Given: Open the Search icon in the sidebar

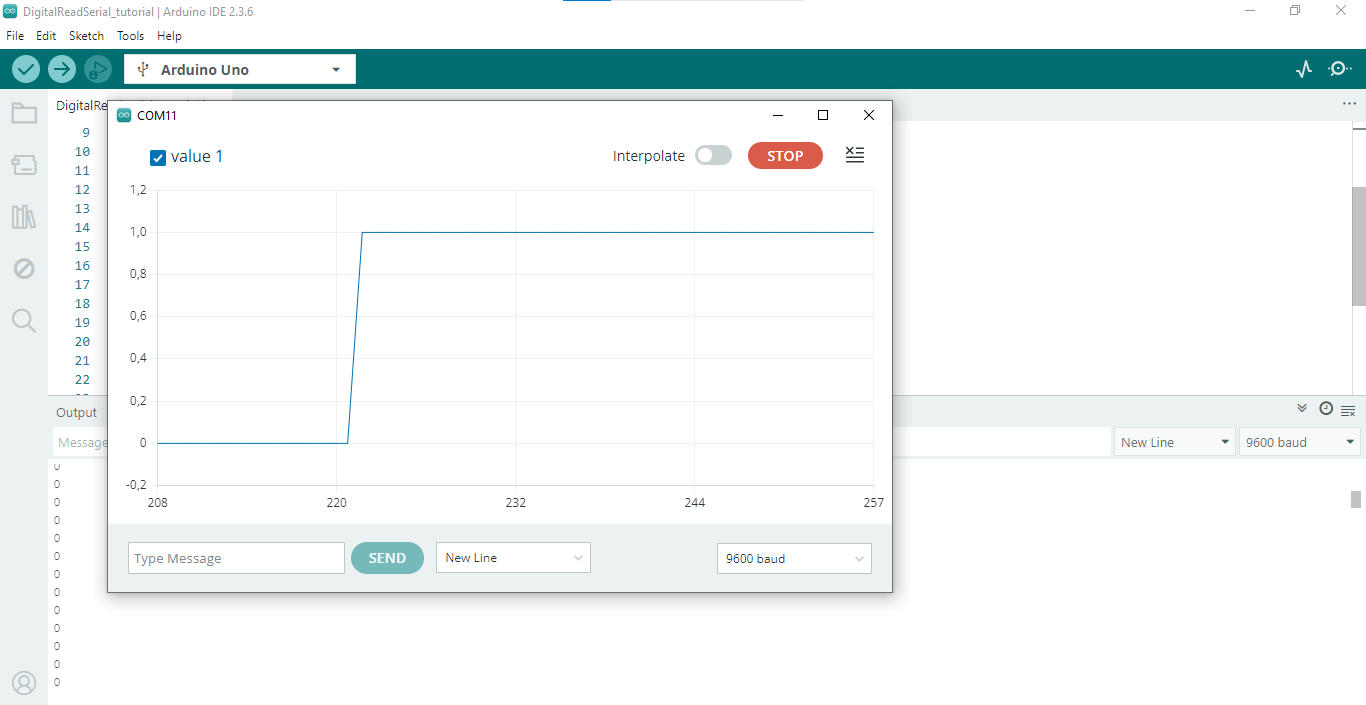Looking at the screenshot, I should point(24,321).
